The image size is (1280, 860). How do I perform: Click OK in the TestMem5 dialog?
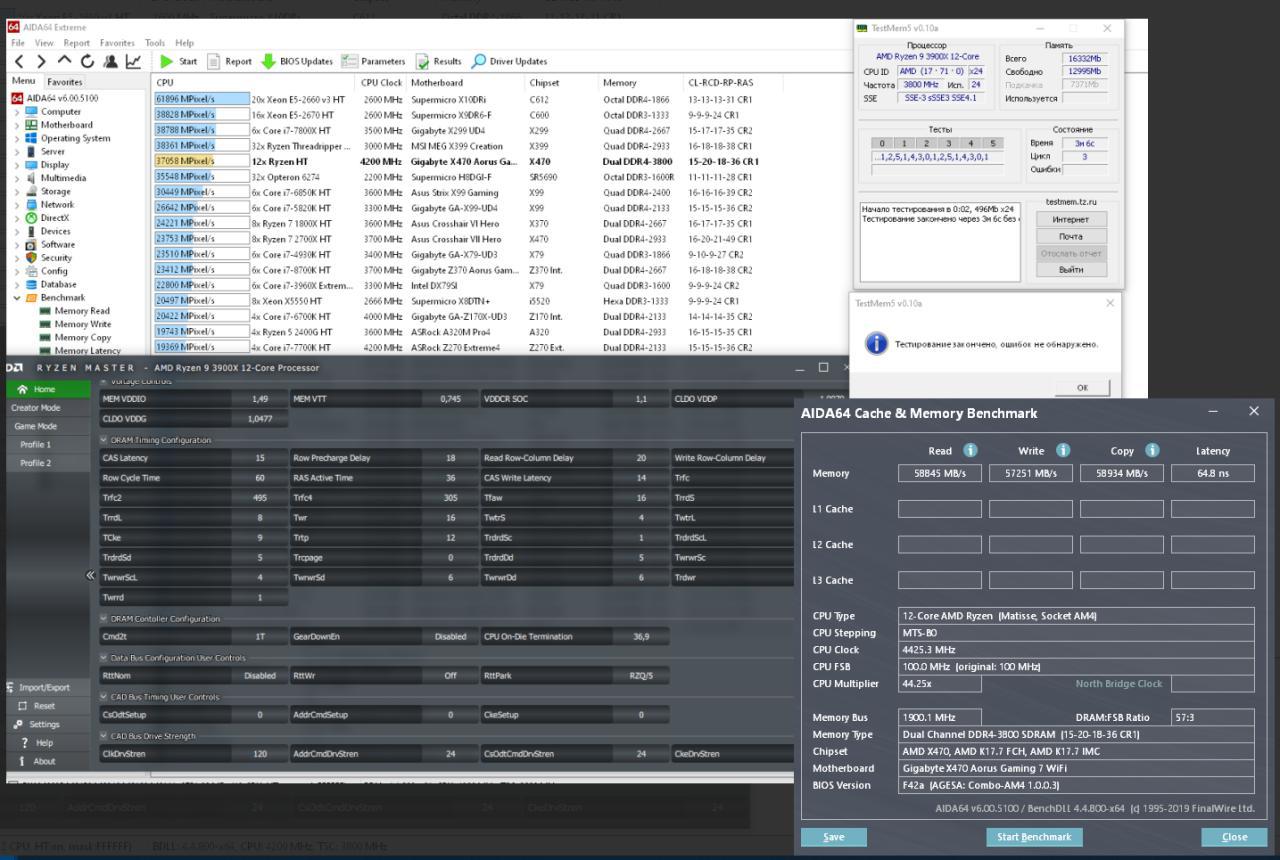(1081, 388)
